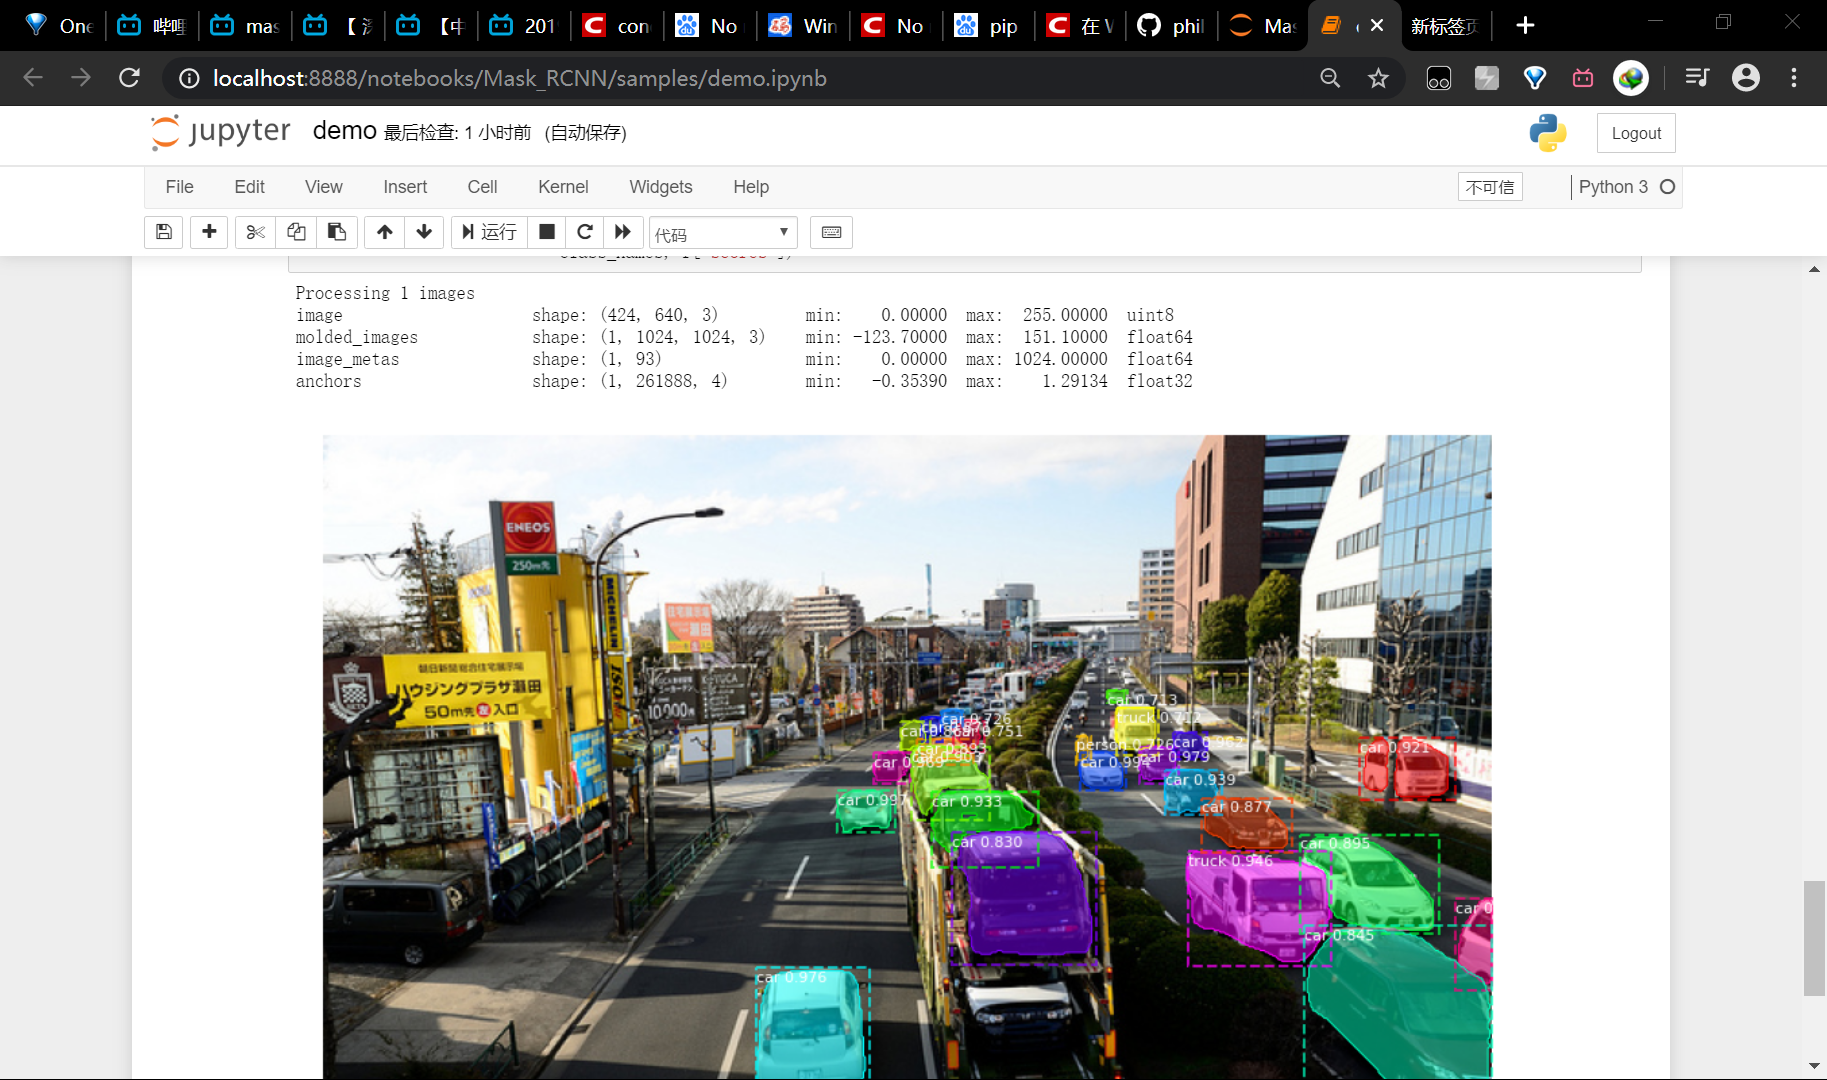Open the red bilibili extension icon
This screenshot has height=1080, width=1827.
point(1583,78)
